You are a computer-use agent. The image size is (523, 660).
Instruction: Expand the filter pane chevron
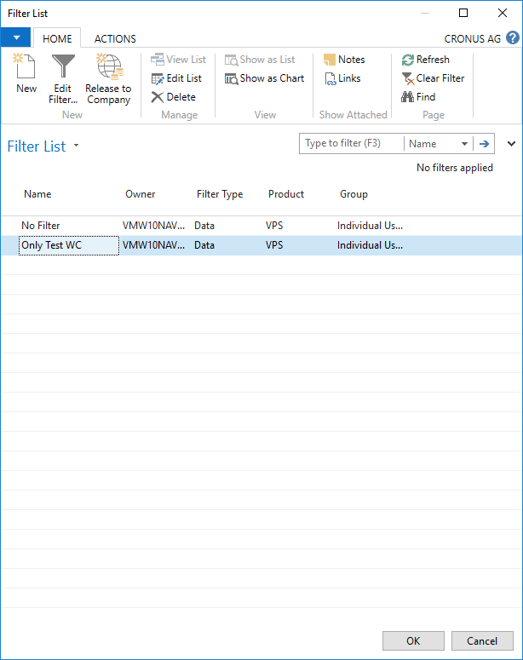click(x=511, y=144)
